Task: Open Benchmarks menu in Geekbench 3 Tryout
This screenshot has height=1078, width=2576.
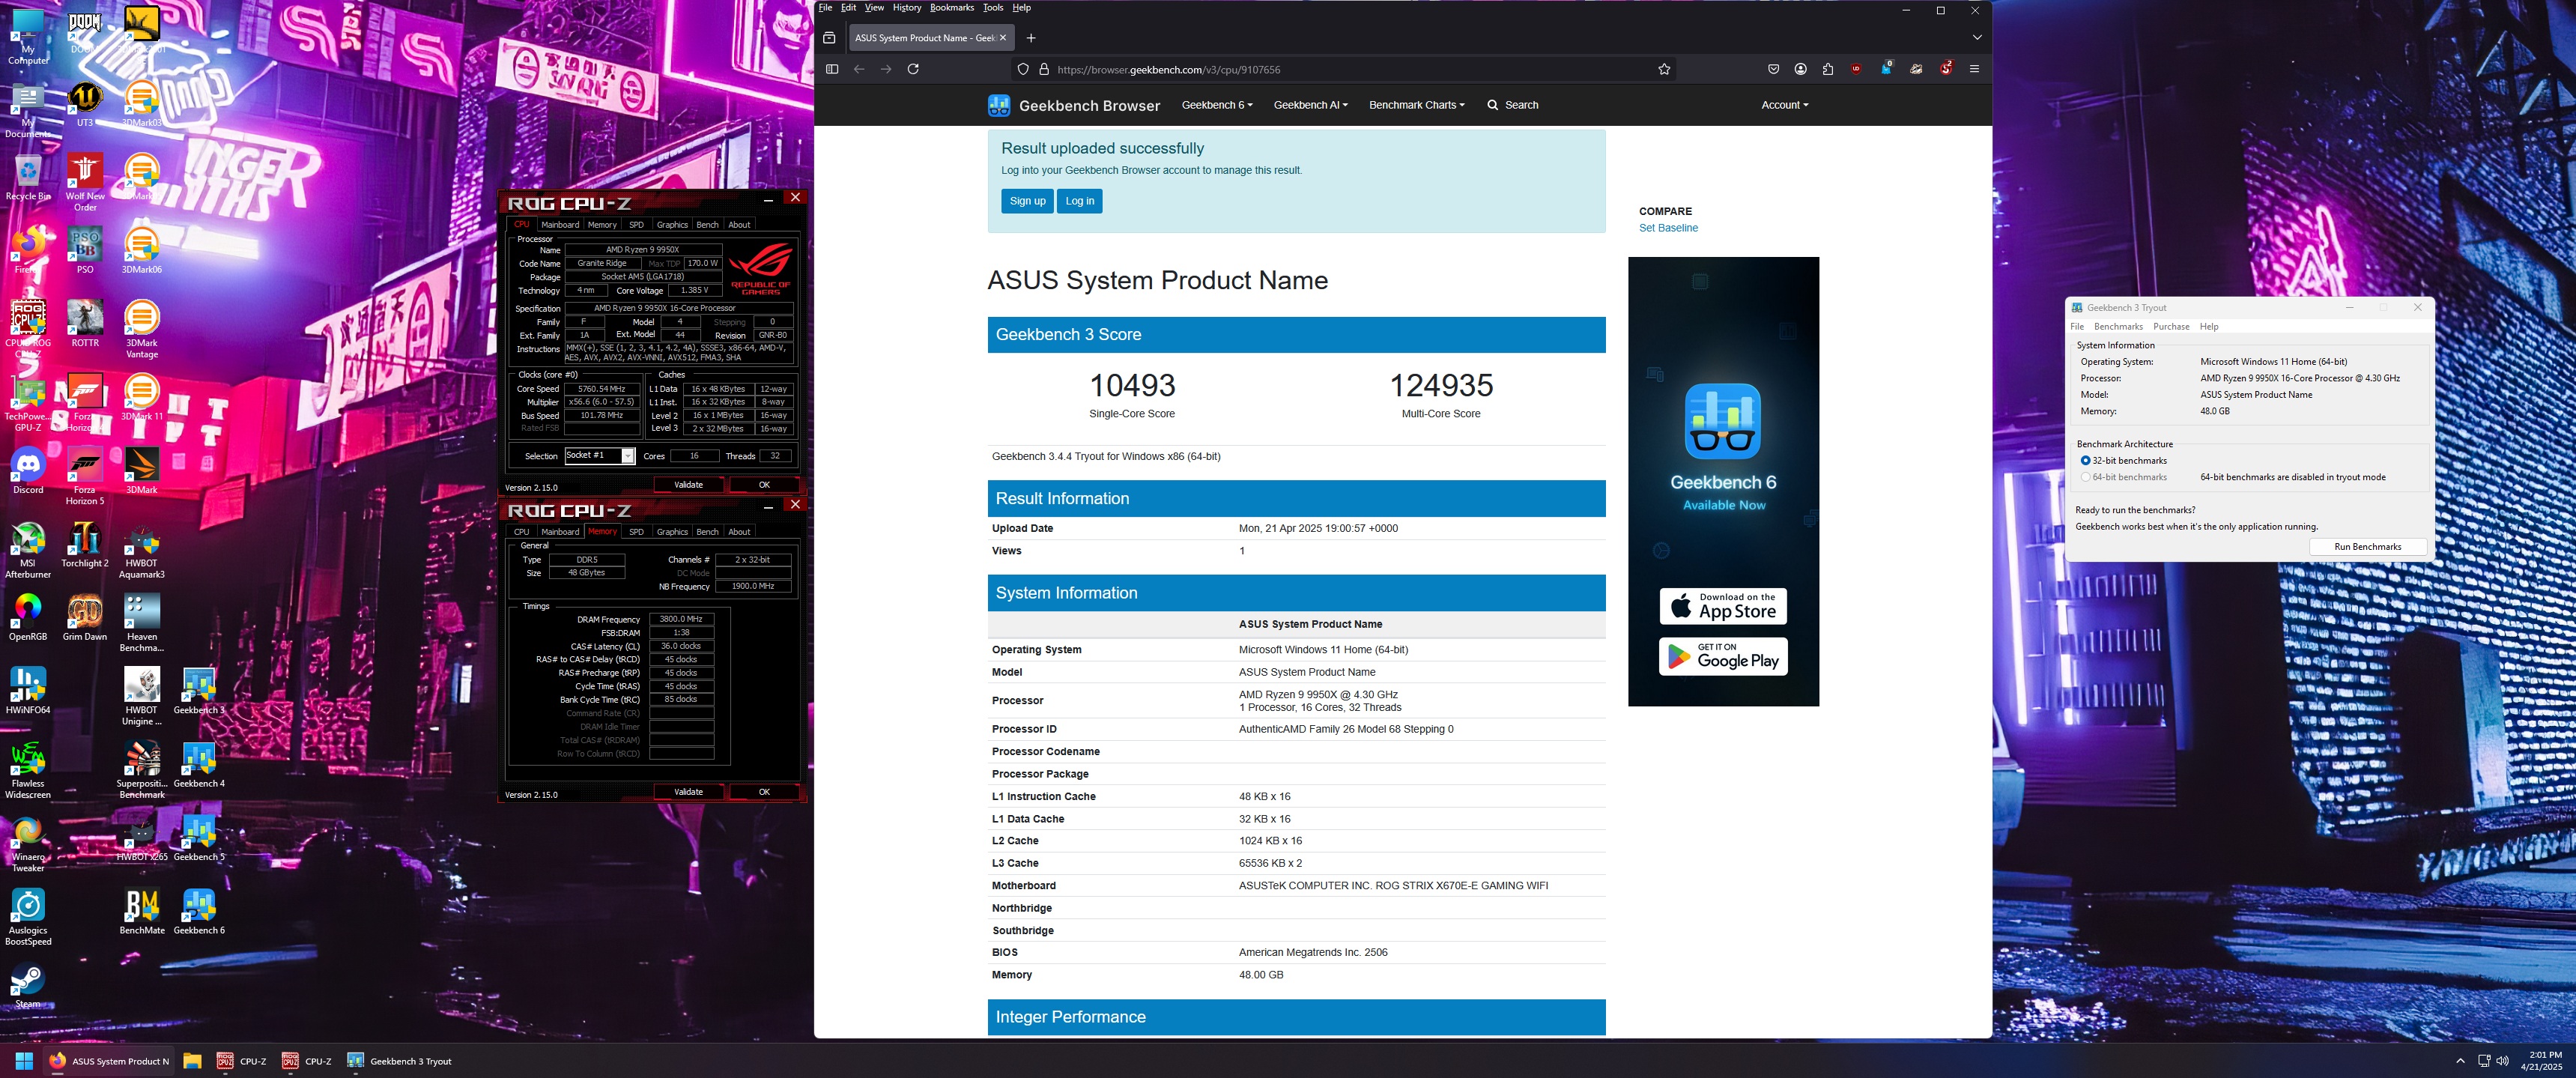Action: coord(2118,327)
